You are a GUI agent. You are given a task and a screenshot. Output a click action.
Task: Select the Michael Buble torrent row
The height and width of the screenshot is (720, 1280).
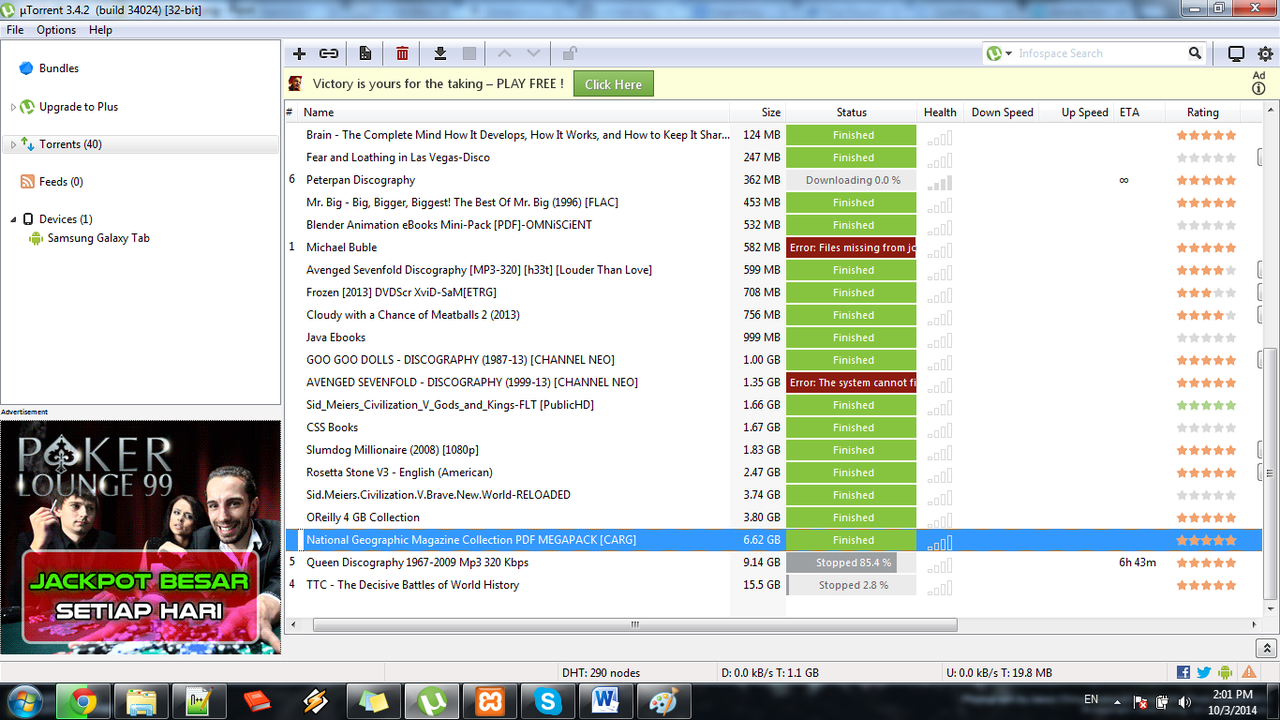pyautogui.click(x=772, y=247)
